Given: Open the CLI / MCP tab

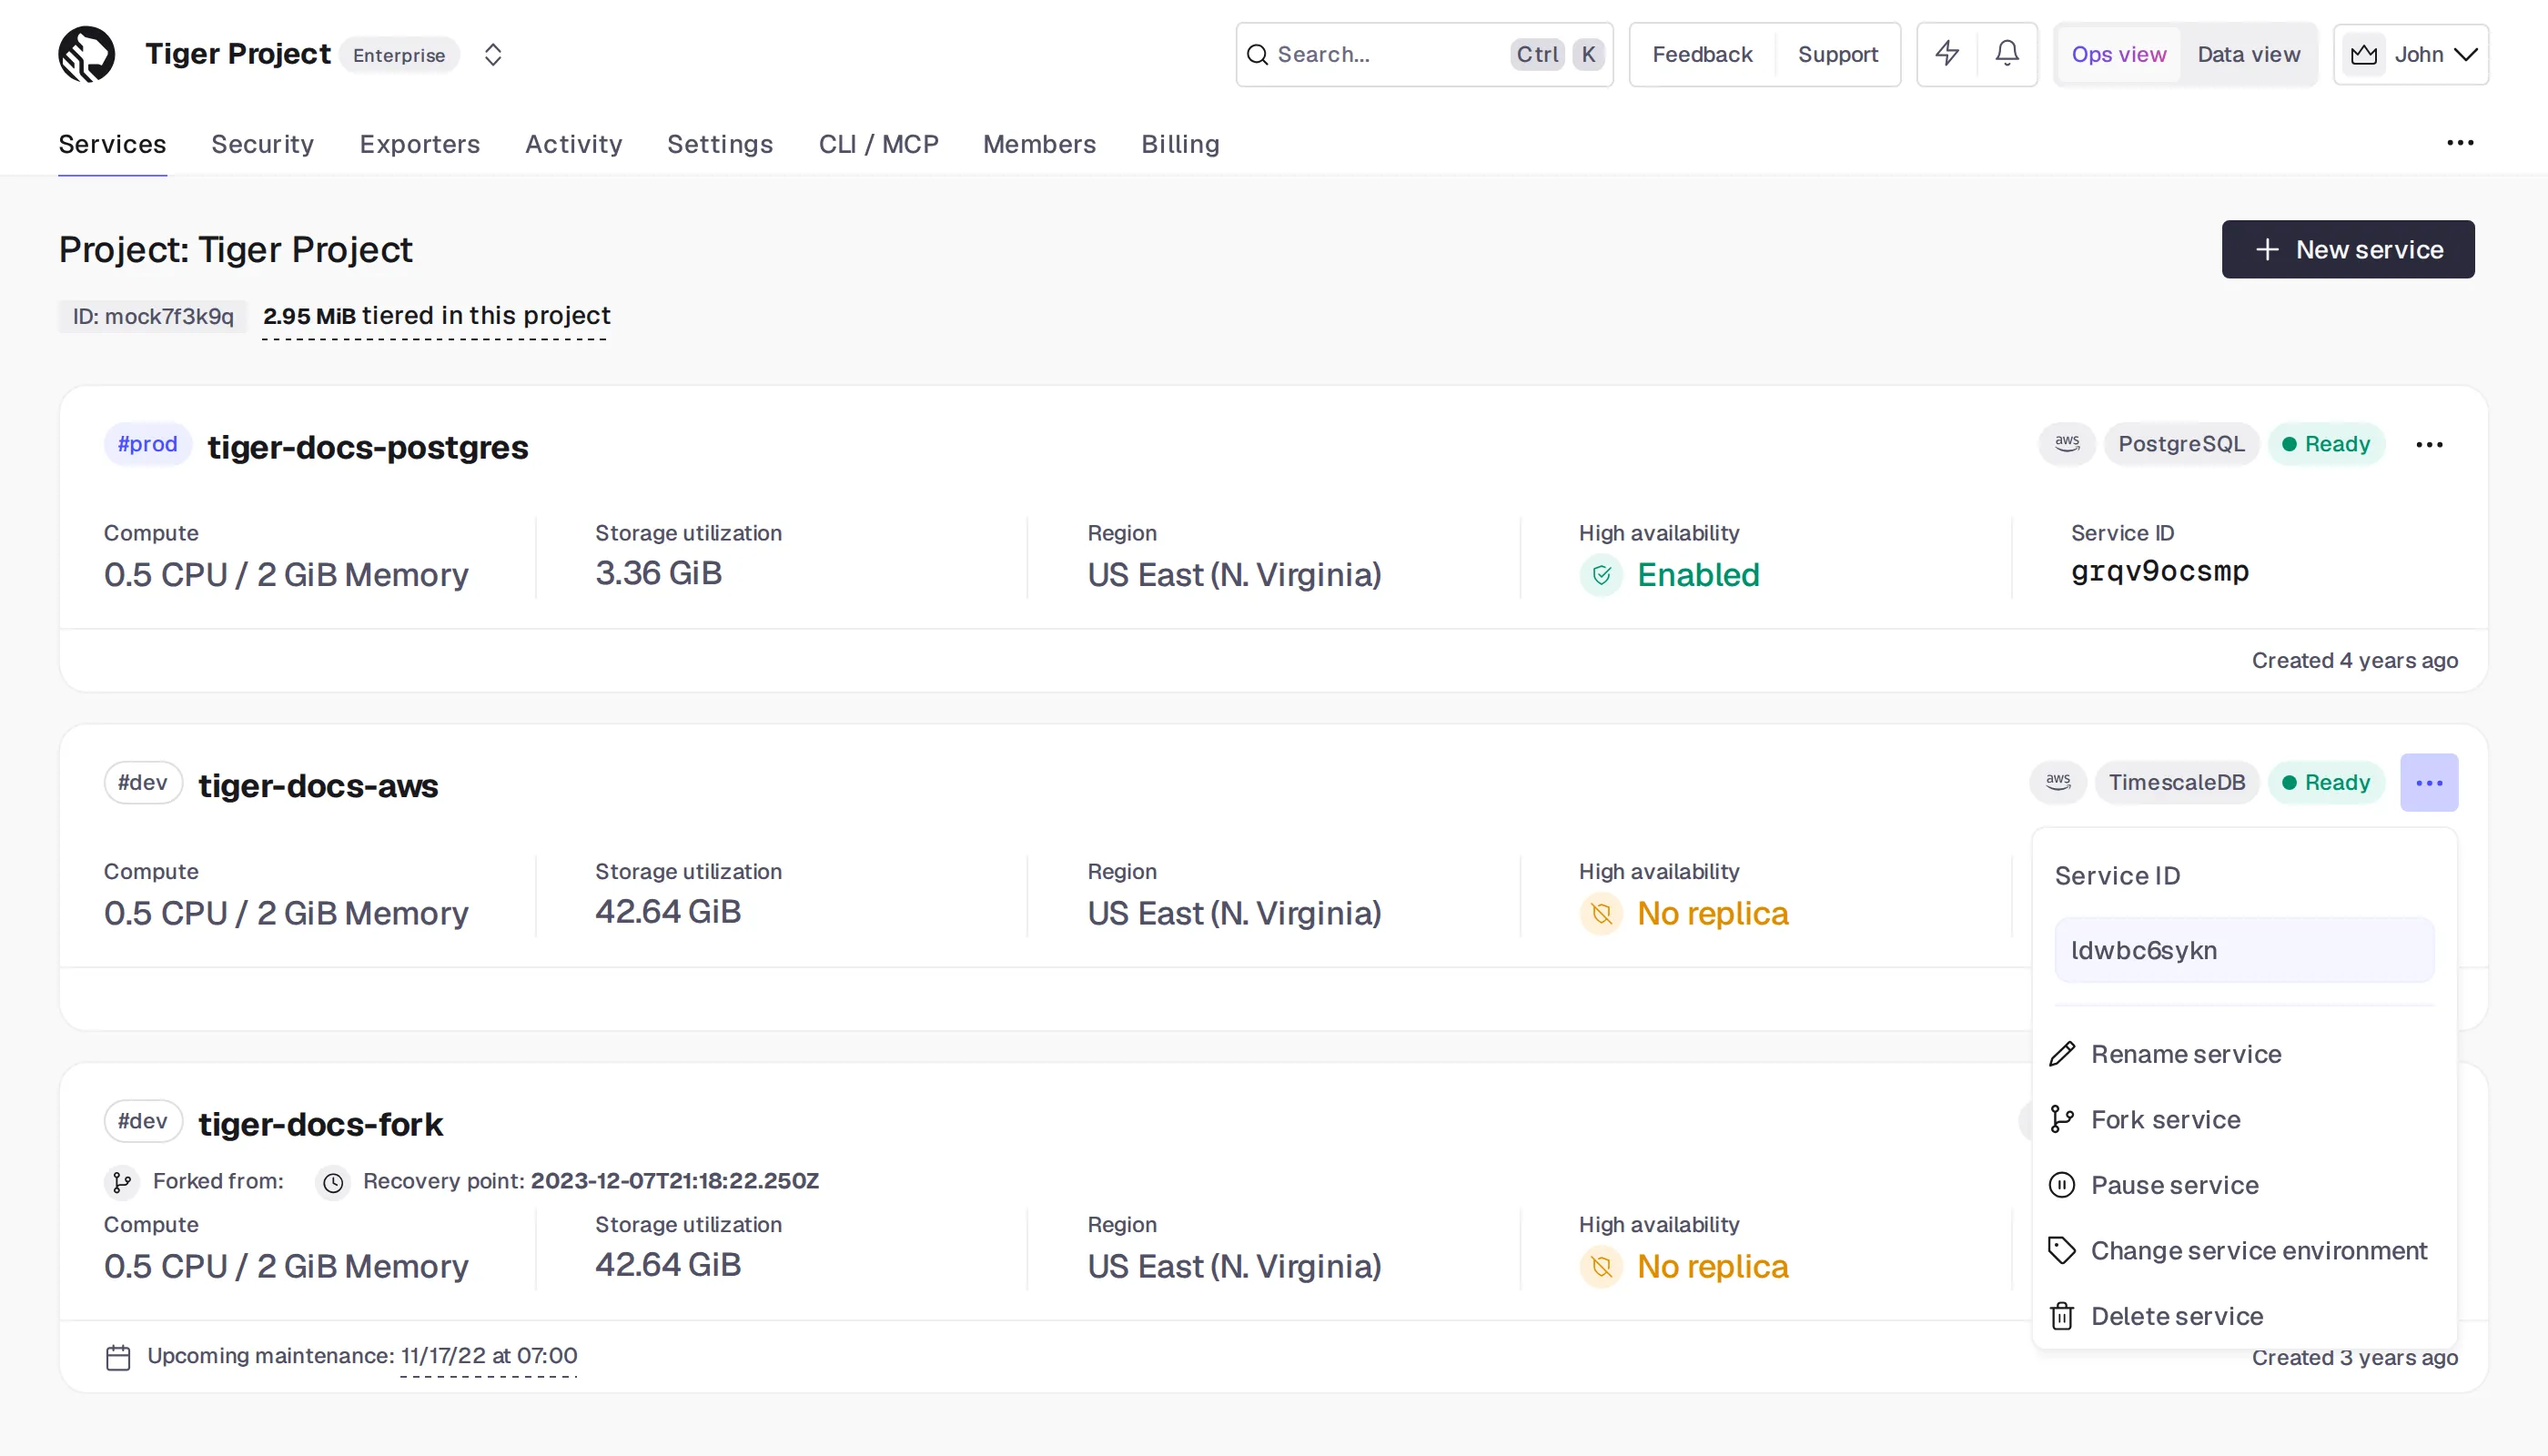Looking at the screenshot, I should [x=879, y=144].
